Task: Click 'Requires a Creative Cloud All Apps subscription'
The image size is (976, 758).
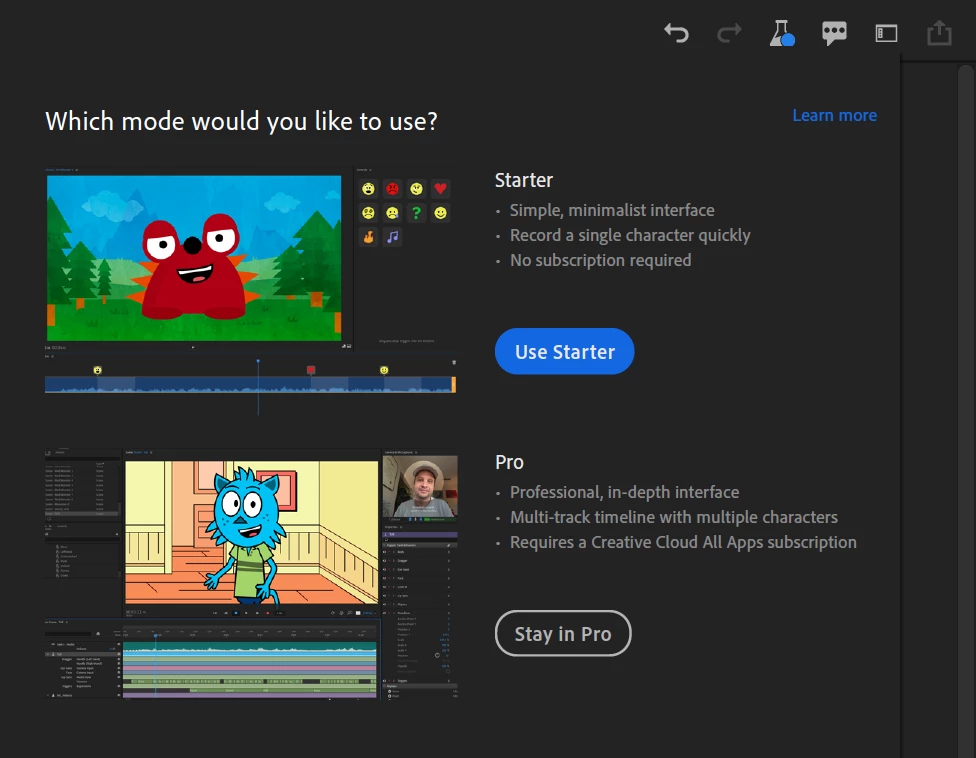Action: [x=683, y=542]
